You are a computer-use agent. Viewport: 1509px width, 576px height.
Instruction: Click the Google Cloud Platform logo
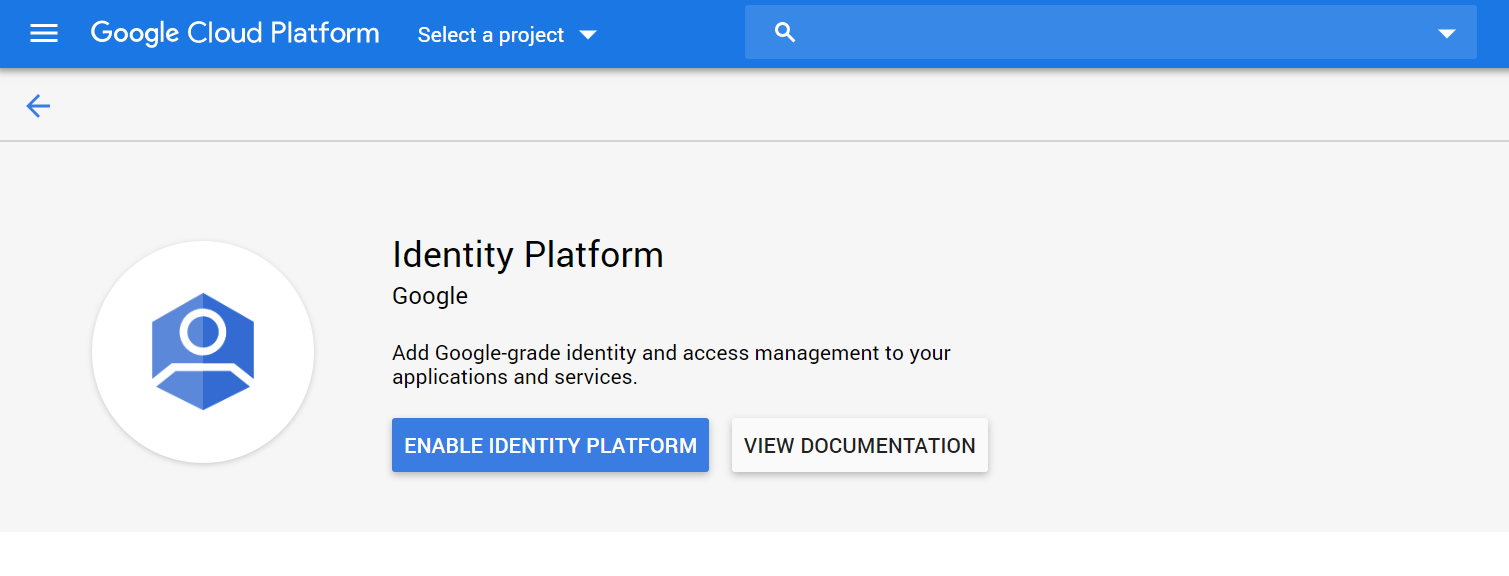235,33
